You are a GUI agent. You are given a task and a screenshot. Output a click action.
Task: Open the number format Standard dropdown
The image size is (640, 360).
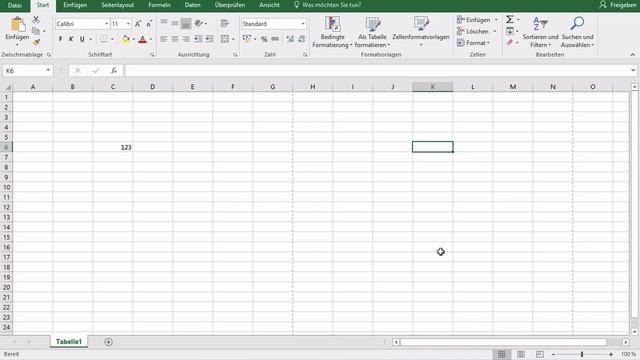click(303, 24)
